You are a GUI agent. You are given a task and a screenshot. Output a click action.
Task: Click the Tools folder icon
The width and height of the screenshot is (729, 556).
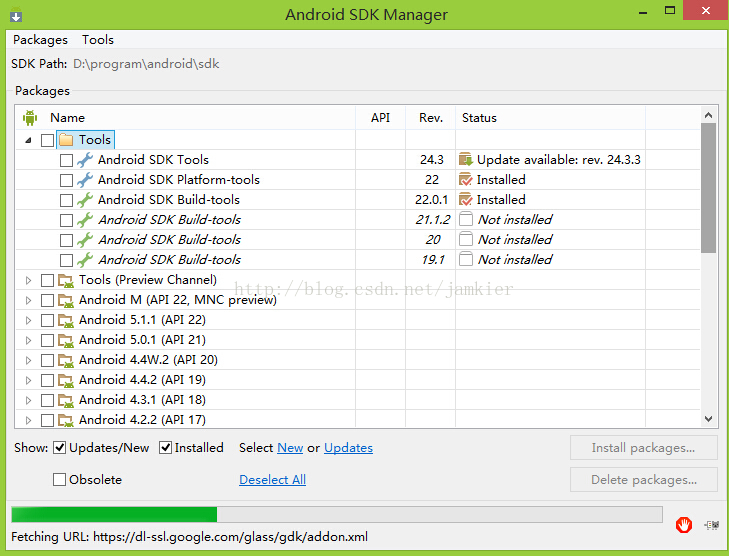coord(66,139)
